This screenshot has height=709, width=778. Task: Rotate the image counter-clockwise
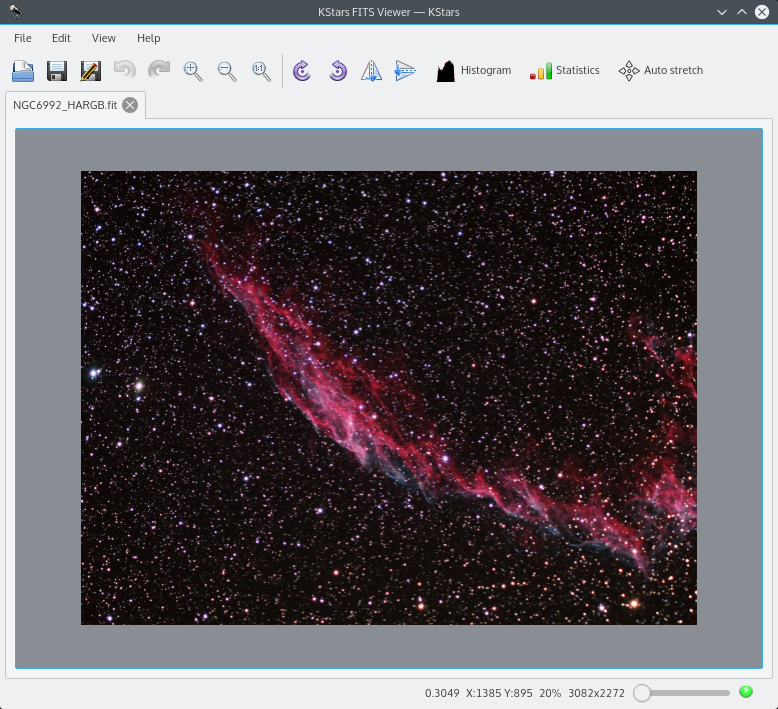pos(337,71)
